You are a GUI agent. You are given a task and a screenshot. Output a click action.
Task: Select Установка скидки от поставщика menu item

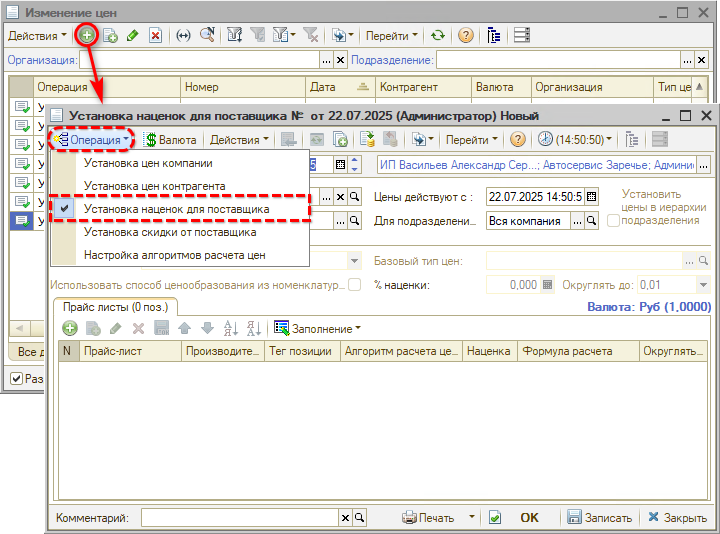click(170, 232)
